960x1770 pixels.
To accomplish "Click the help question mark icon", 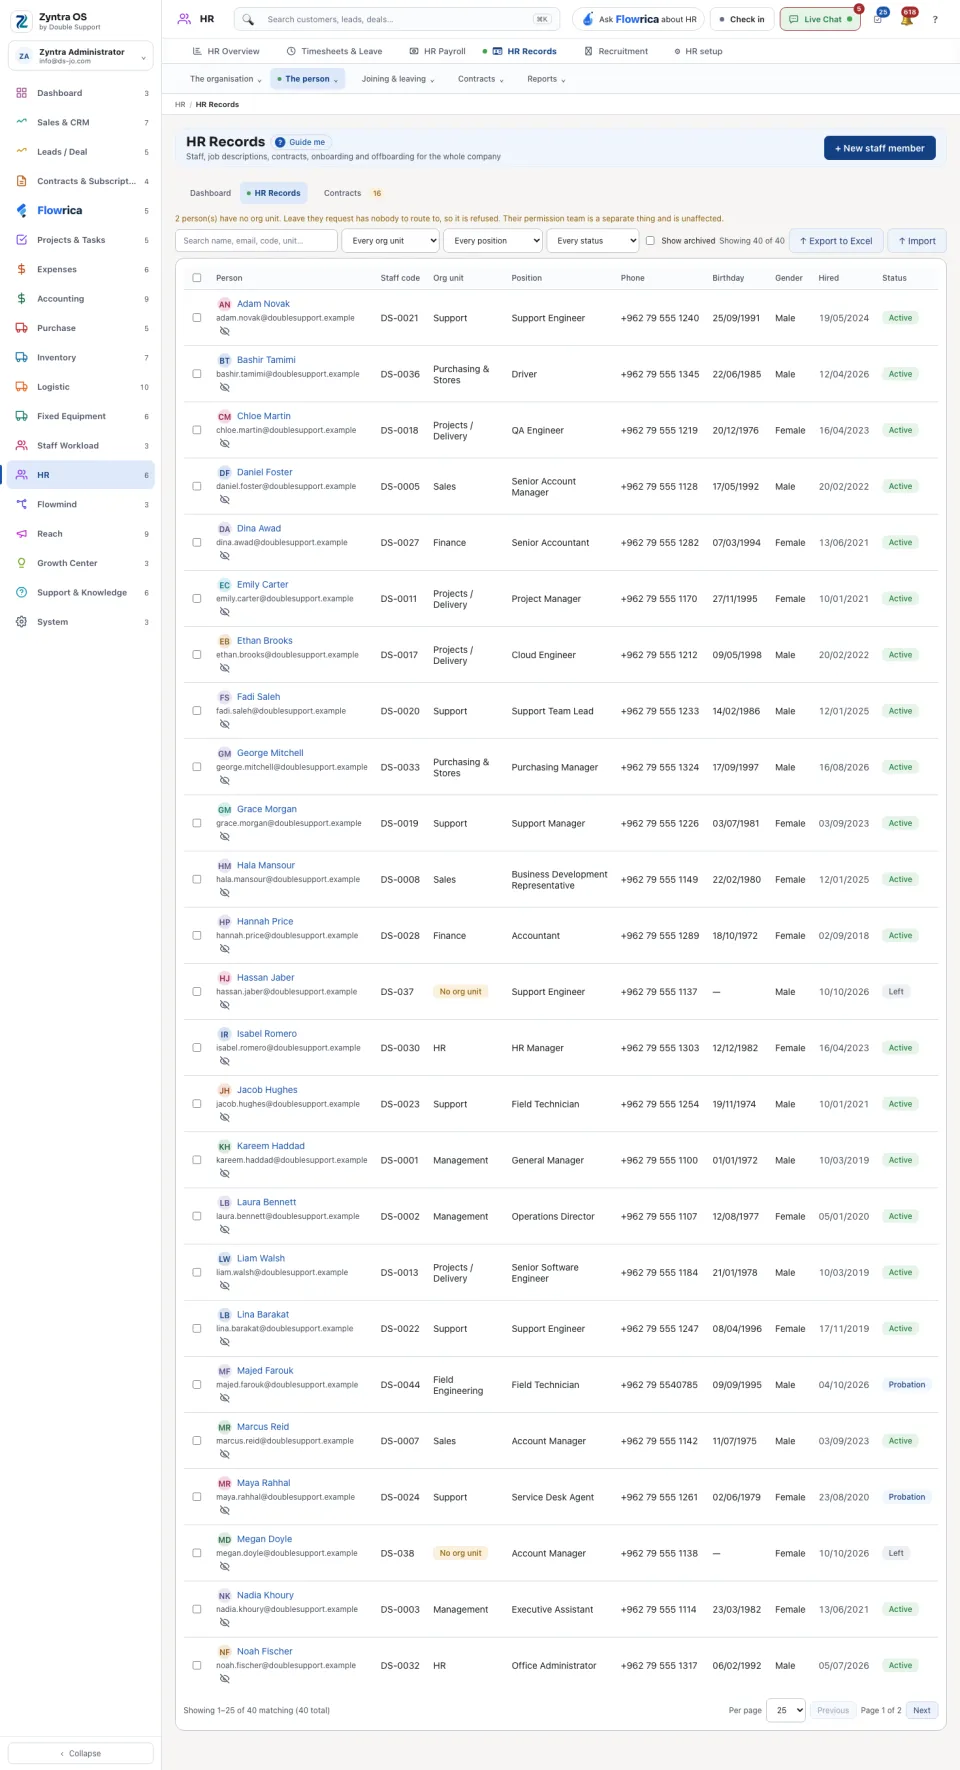I will coord(935,19).
